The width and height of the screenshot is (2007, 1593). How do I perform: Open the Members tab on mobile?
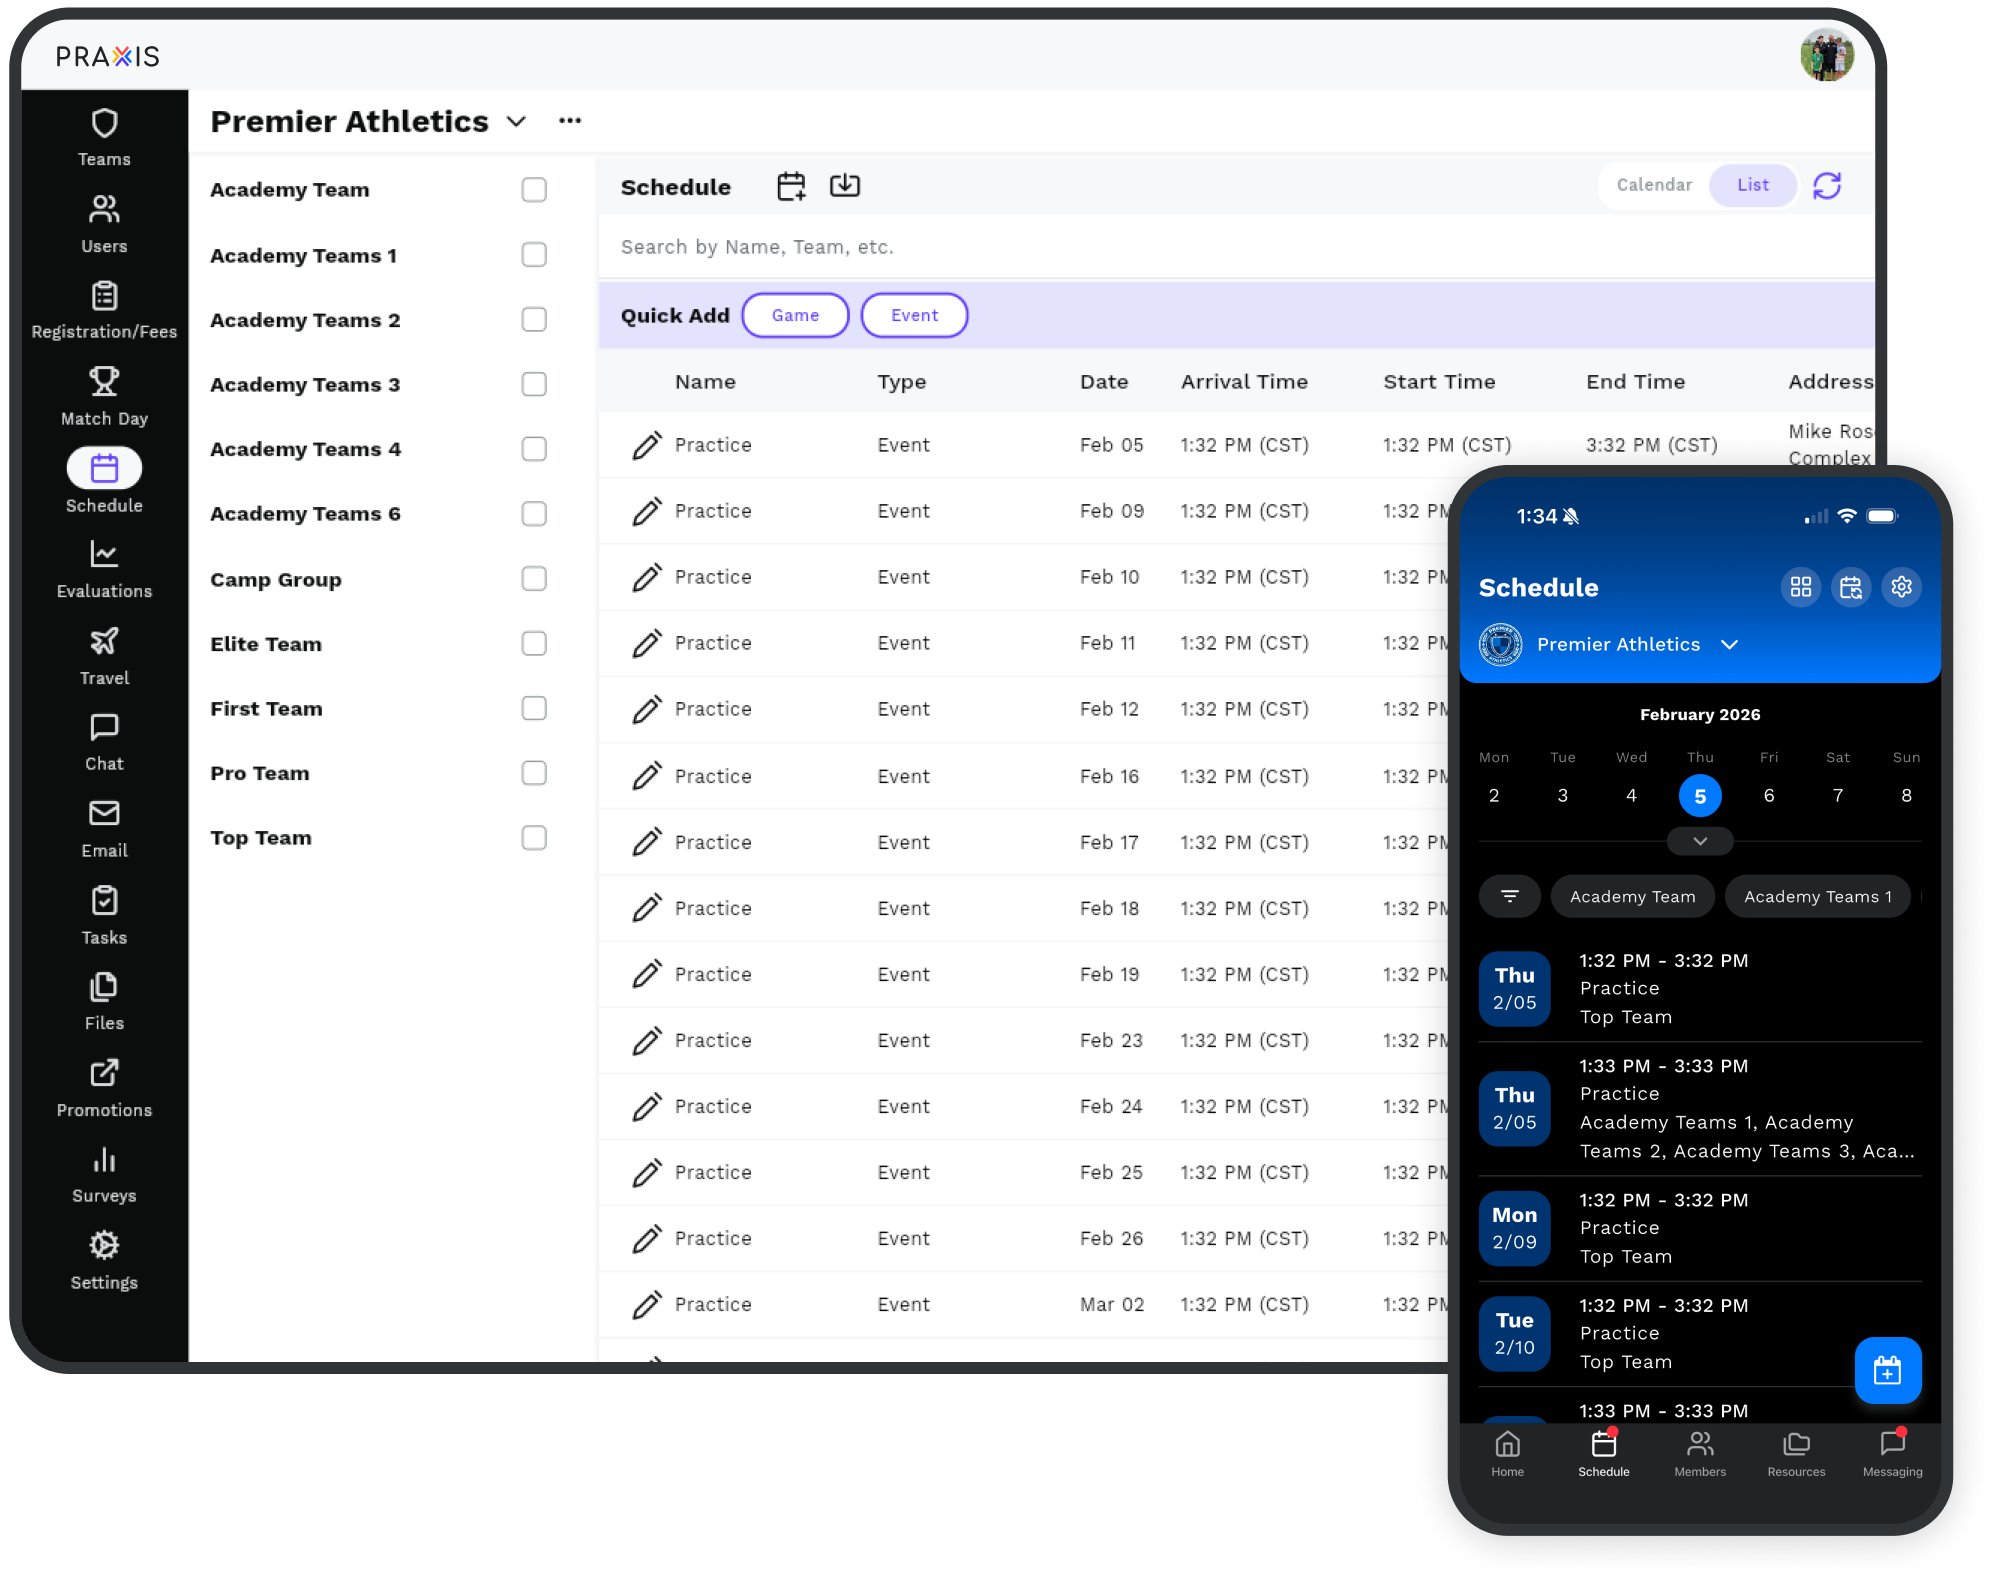pos(1700,1453)
